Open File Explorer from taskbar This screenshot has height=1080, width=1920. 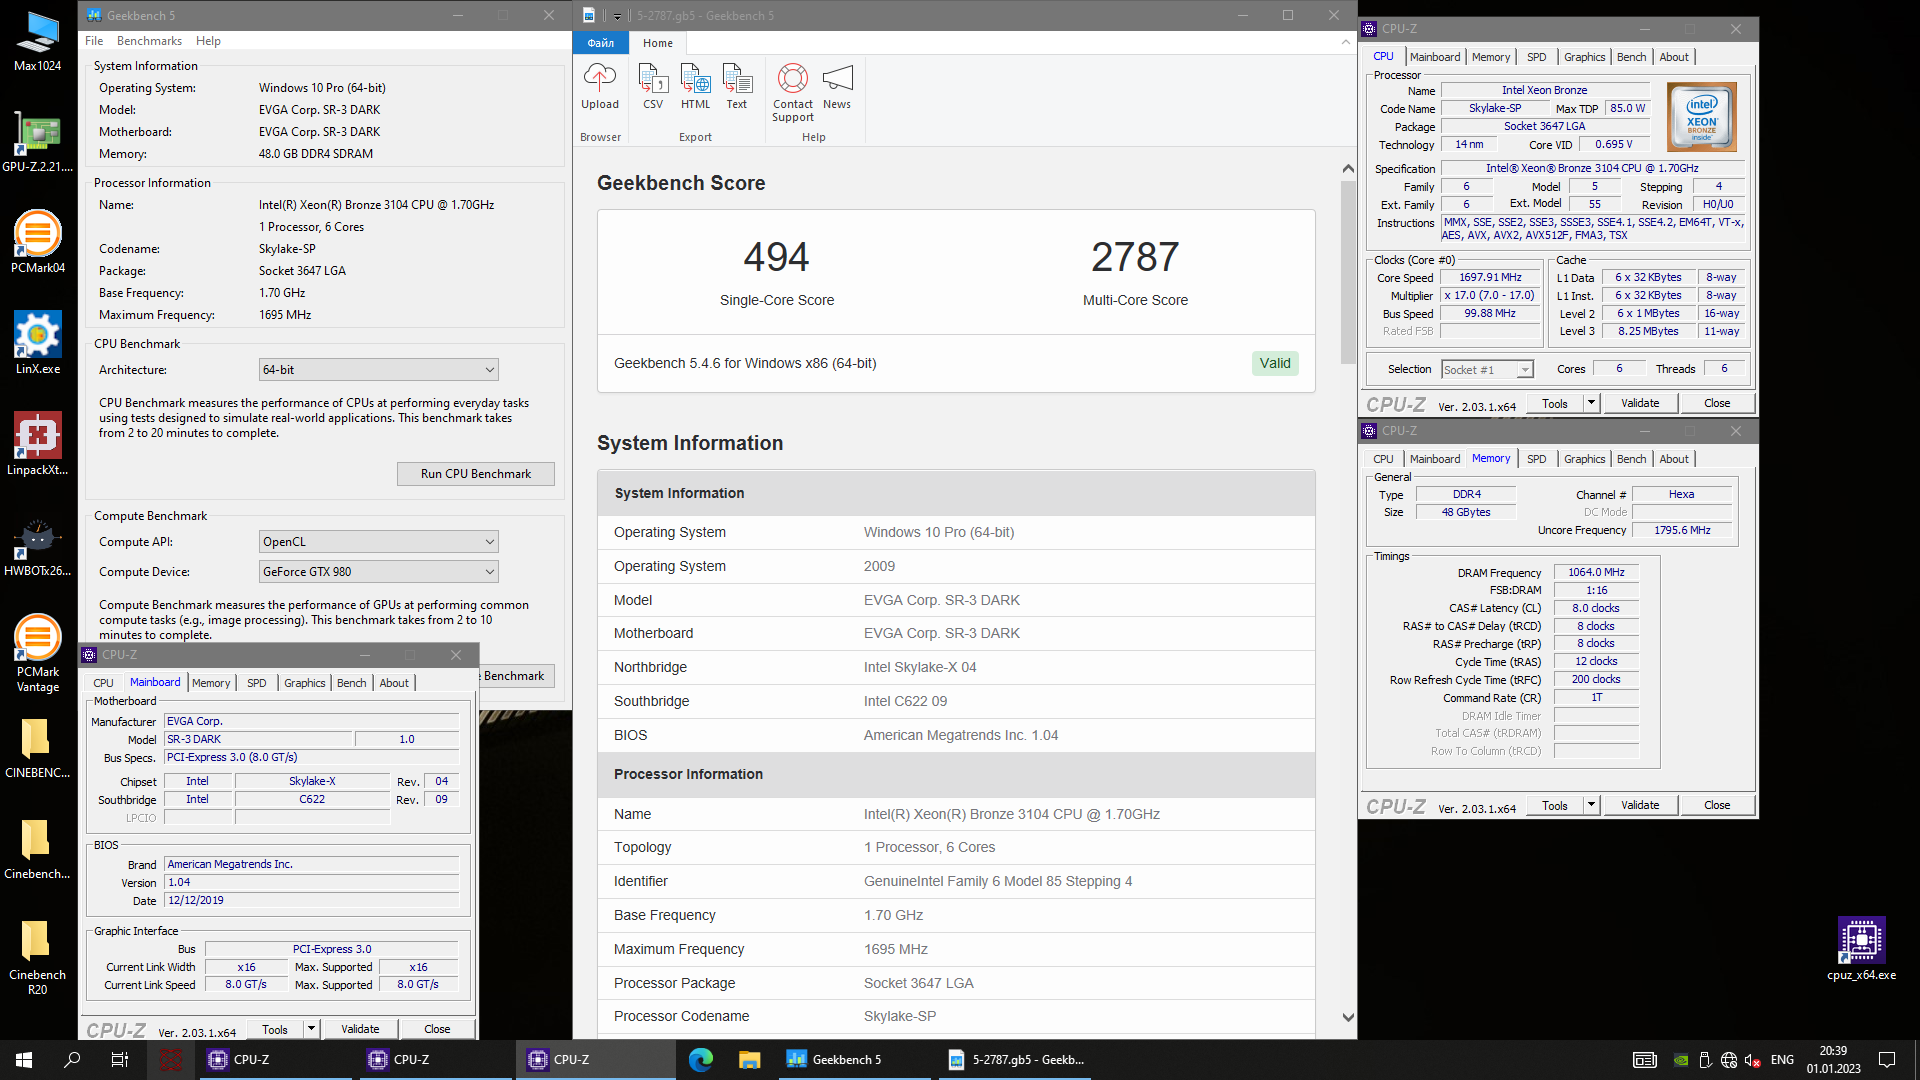pos(749,1060)
